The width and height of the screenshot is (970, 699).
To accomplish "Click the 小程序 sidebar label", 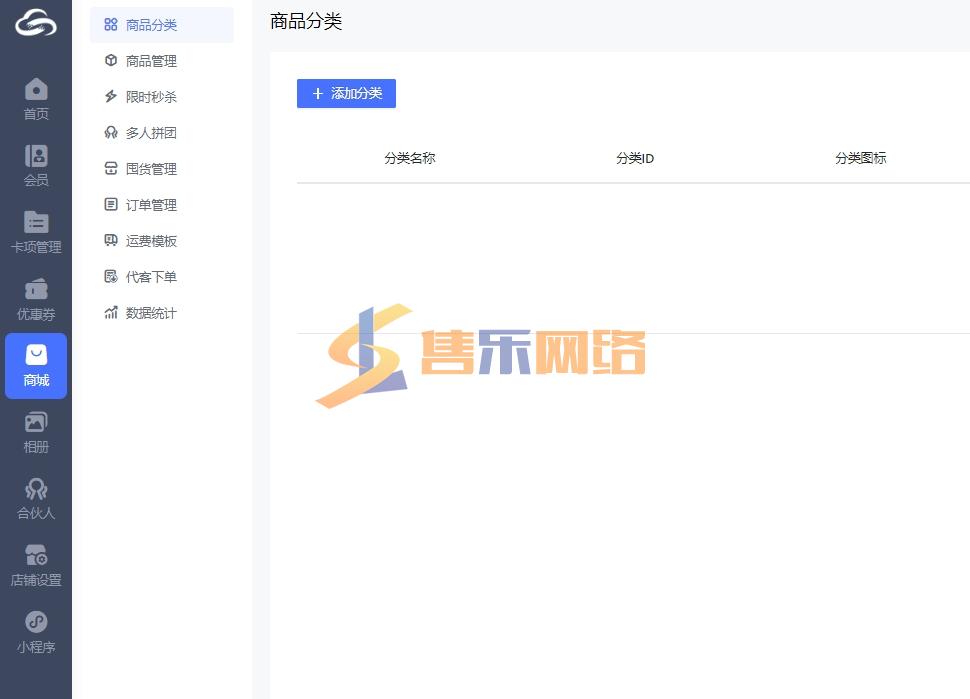I will [36, 646].
